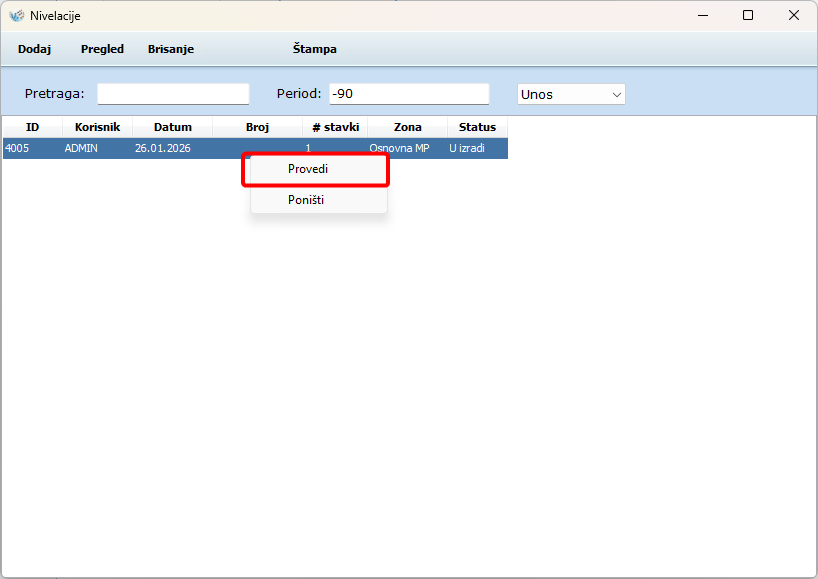The height and width of the screenshot is (579, 818).
Task: Click the Datum column header
Action: click(x=172, y=127)
